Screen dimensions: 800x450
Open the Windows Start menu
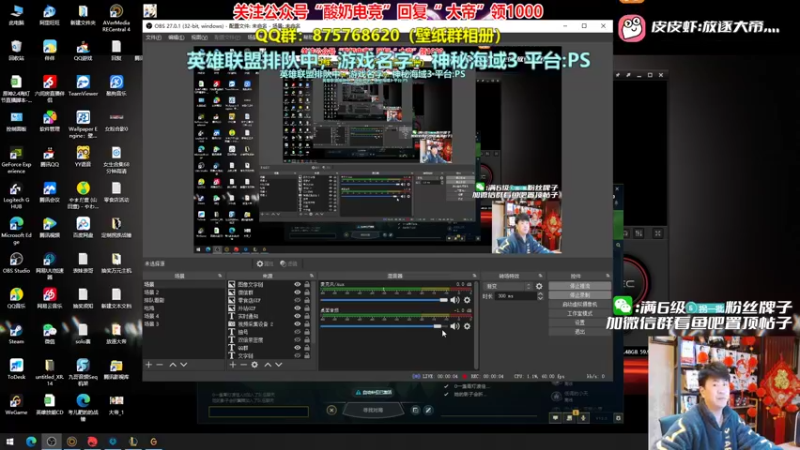[x=10, y=441]
